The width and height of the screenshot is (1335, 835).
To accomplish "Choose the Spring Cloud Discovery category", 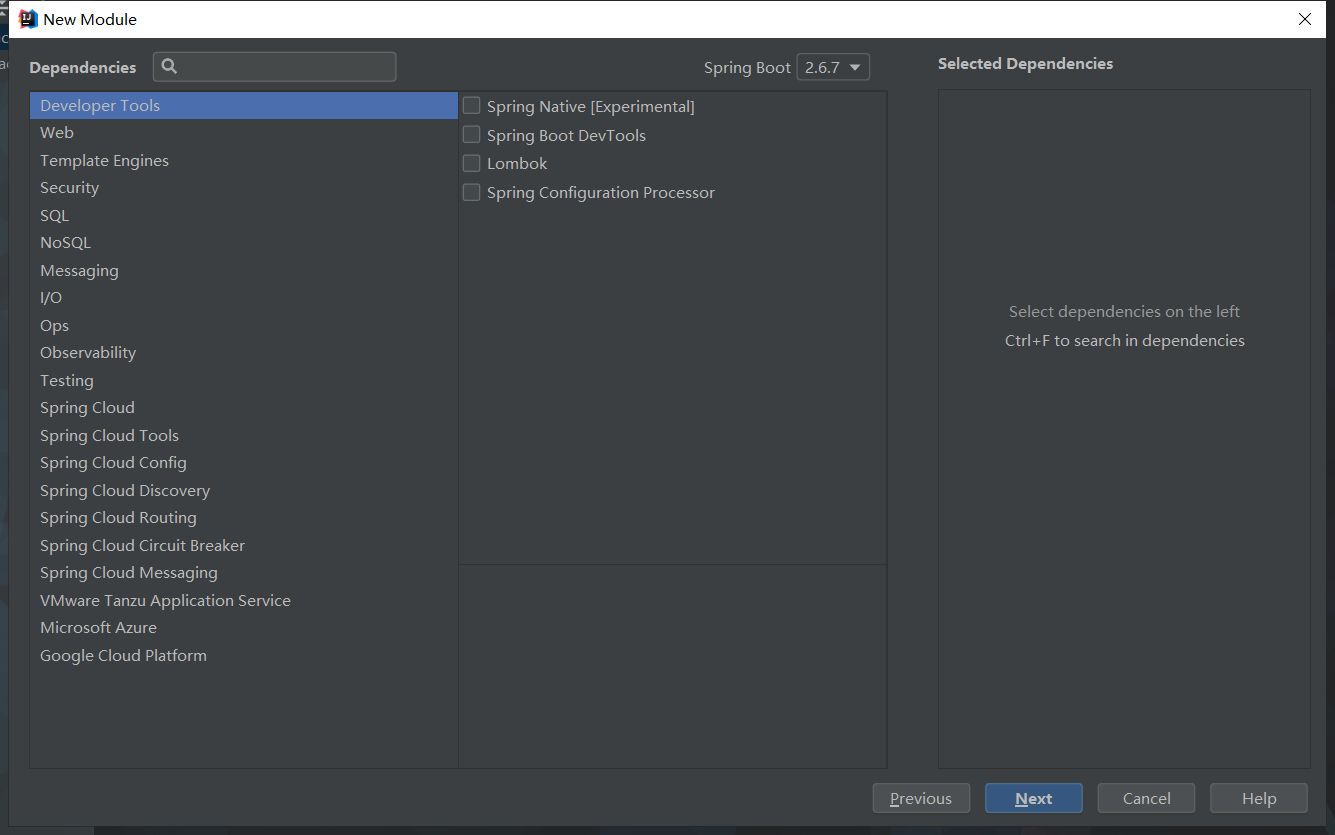I will pos(244,490).
